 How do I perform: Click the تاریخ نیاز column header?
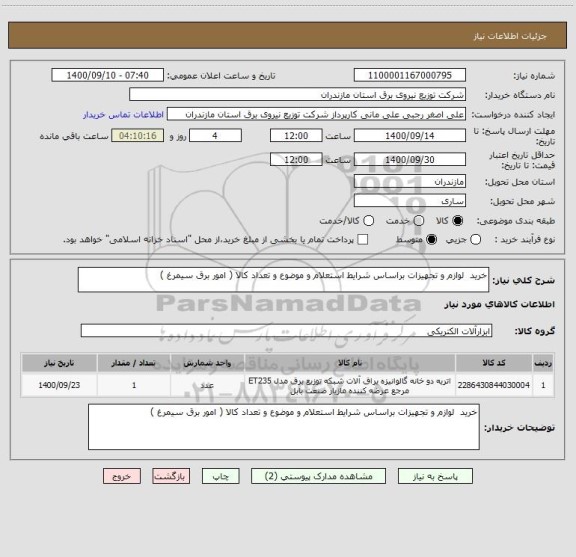click(x=59, y=363)
